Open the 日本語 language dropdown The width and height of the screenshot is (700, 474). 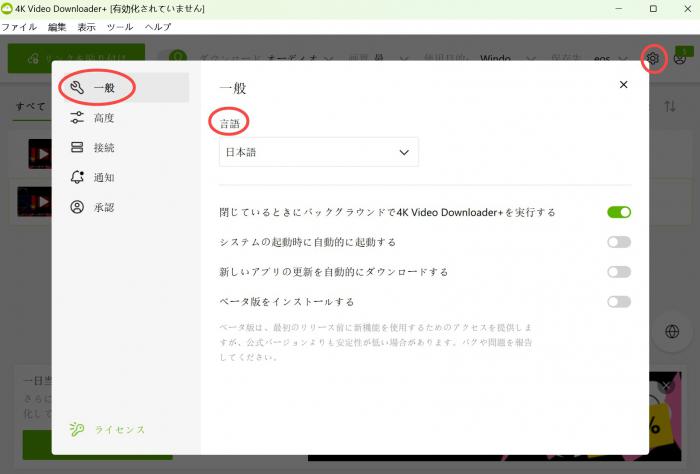(319, 152)
